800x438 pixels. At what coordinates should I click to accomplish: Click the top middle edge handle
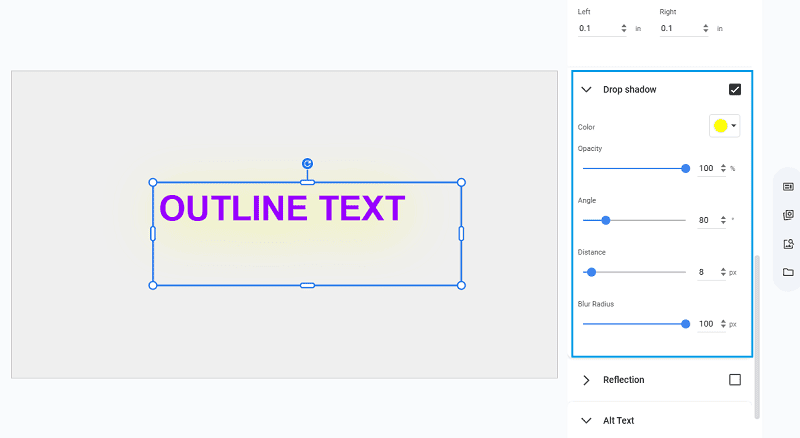coord(307,182)
